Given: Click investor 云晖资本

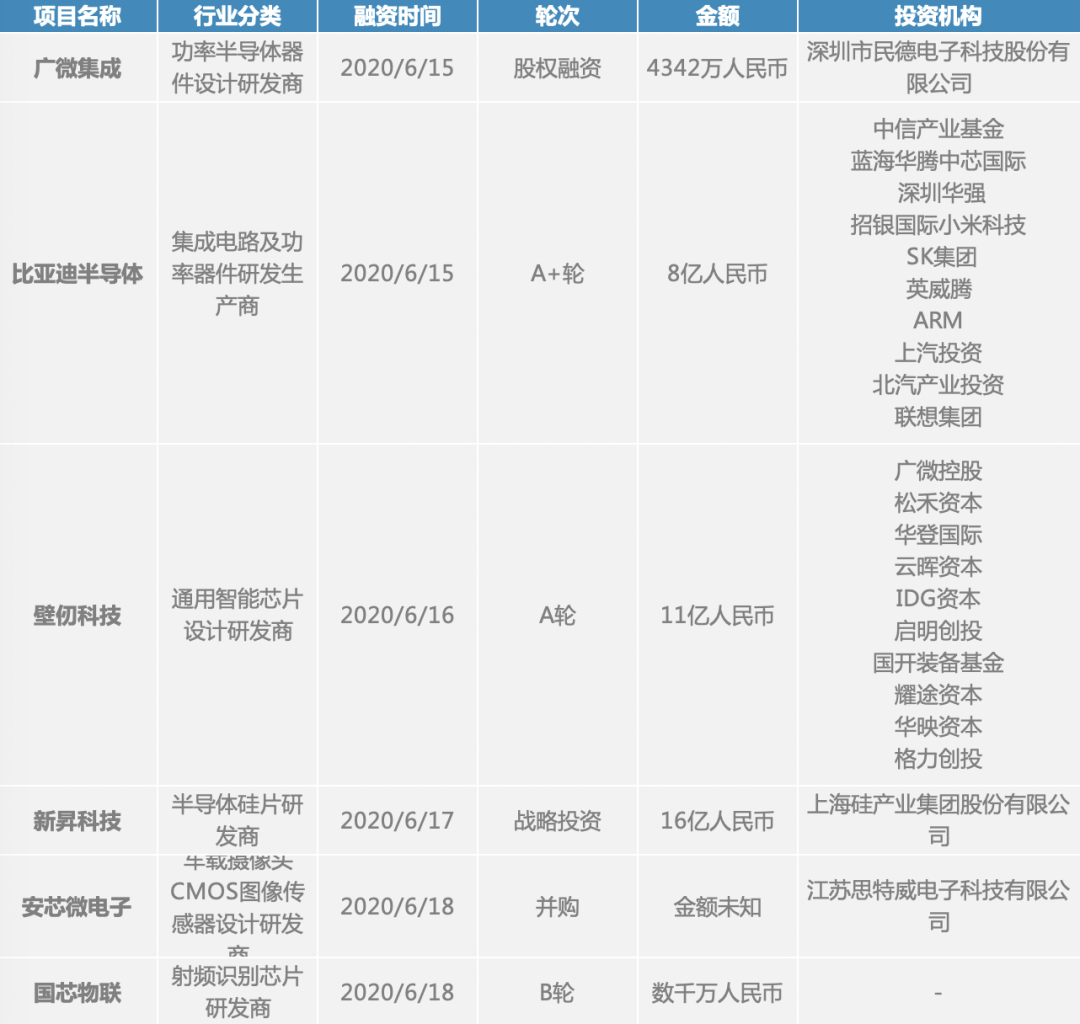Looking at the screenshot, I should [939, 567].
